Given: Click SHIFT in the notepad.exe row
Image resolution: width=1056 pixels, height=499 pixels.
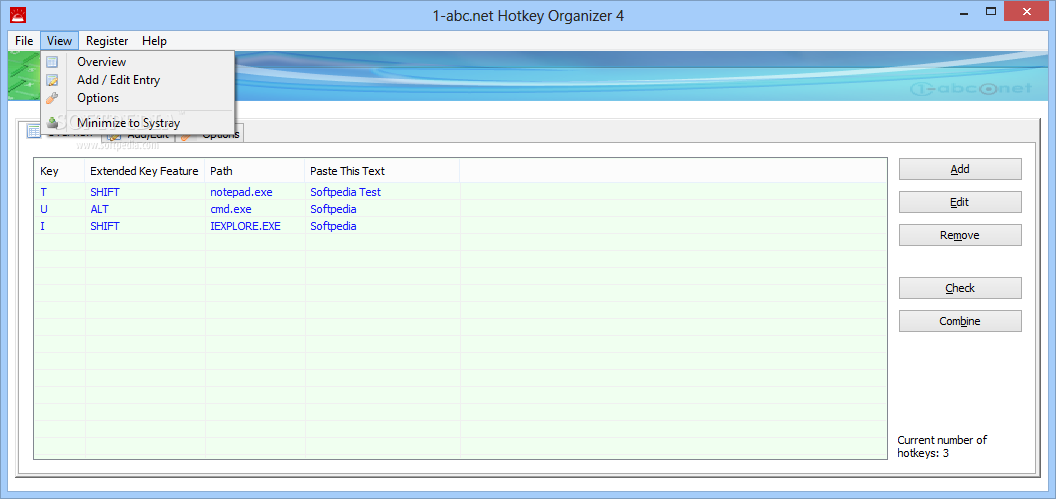Looking at the screenshot, I should pos(105,192).
